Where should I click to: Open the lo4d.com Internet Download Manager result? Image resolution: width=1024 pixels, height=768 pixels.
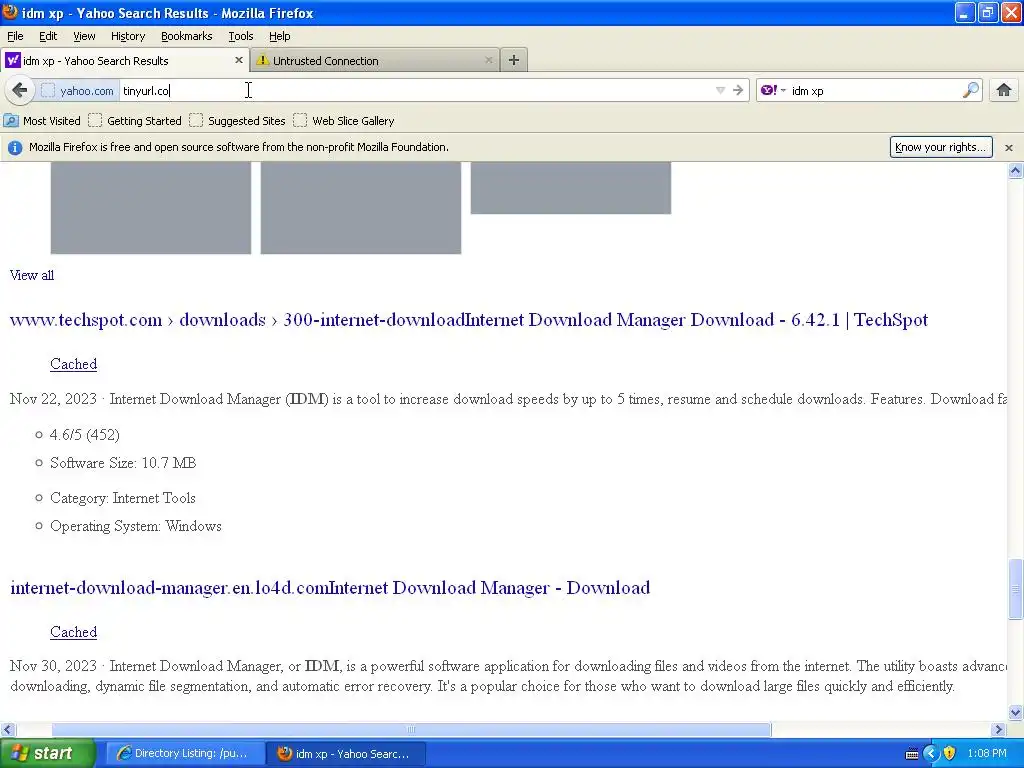coord(330,588)
